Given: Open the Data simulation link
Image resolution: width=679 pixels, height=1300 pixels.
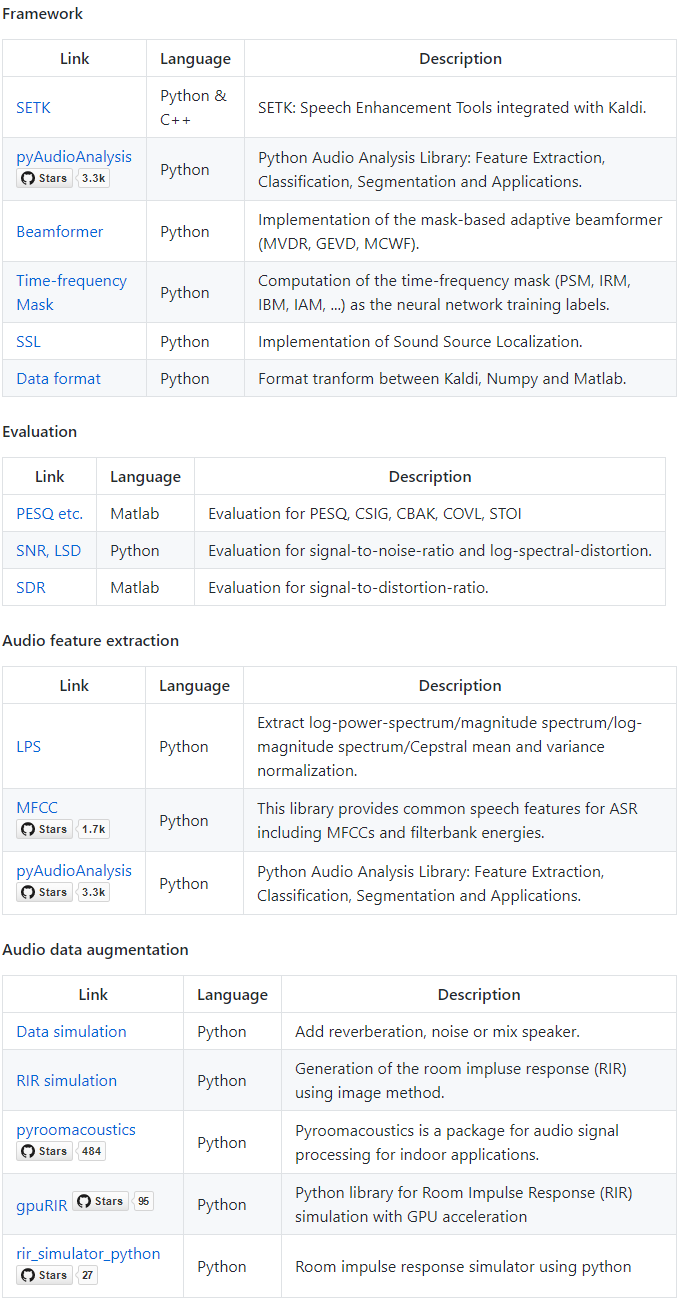Looking at the screenshot, I should click(71, 1031).
